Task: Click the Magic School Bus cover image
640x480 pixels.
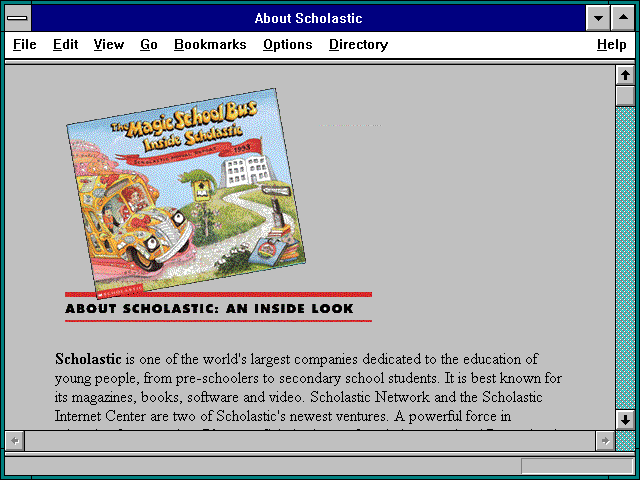Action: click(x=186, y=193)
